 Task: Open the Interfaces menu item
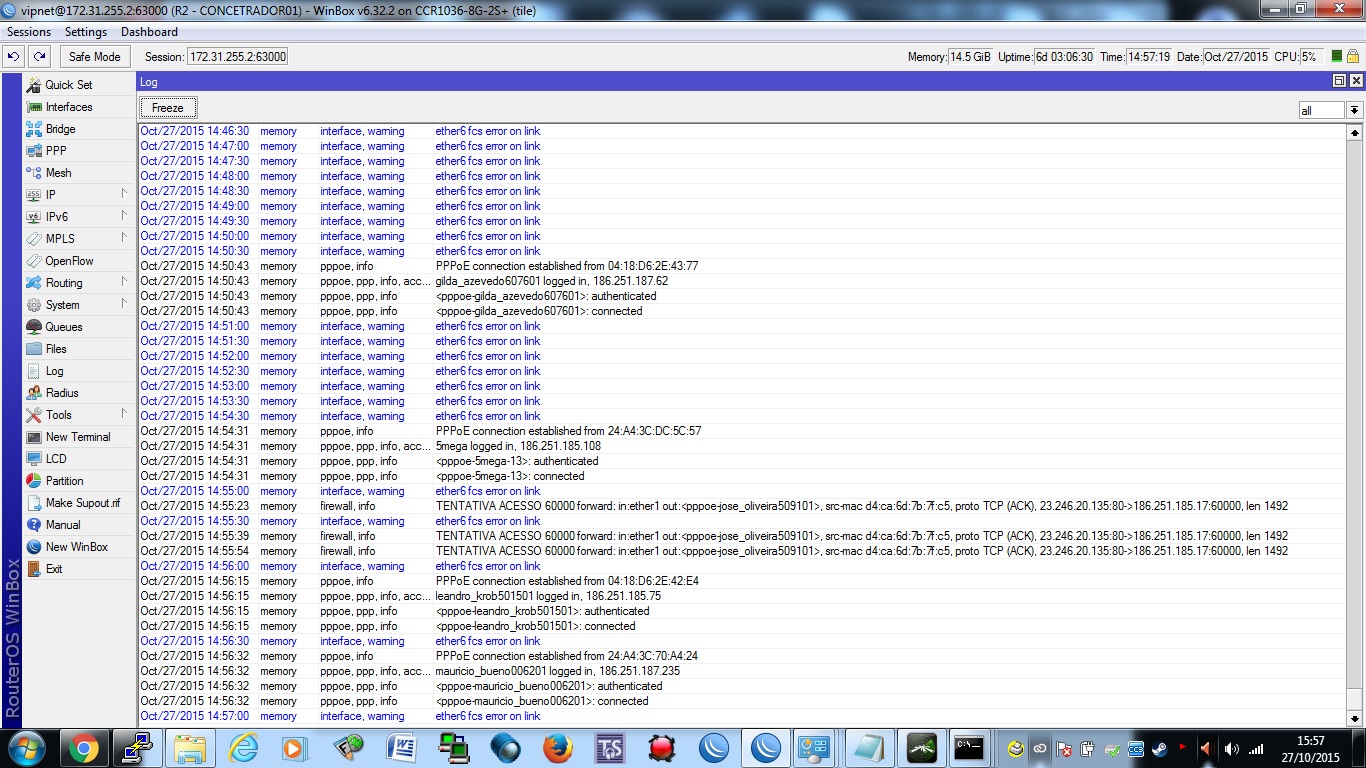click(68, 107)
